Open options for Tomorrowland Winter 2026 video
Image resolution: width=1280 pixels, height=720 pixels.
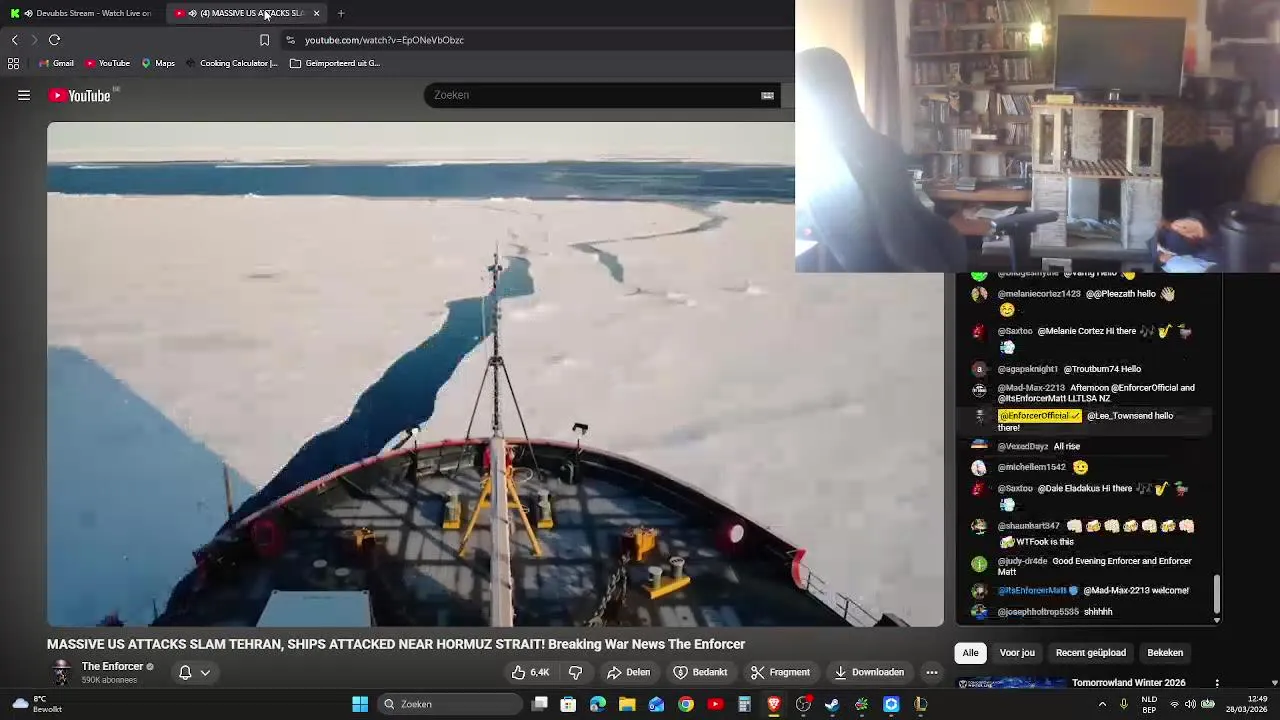click(x=1217, y=683)
